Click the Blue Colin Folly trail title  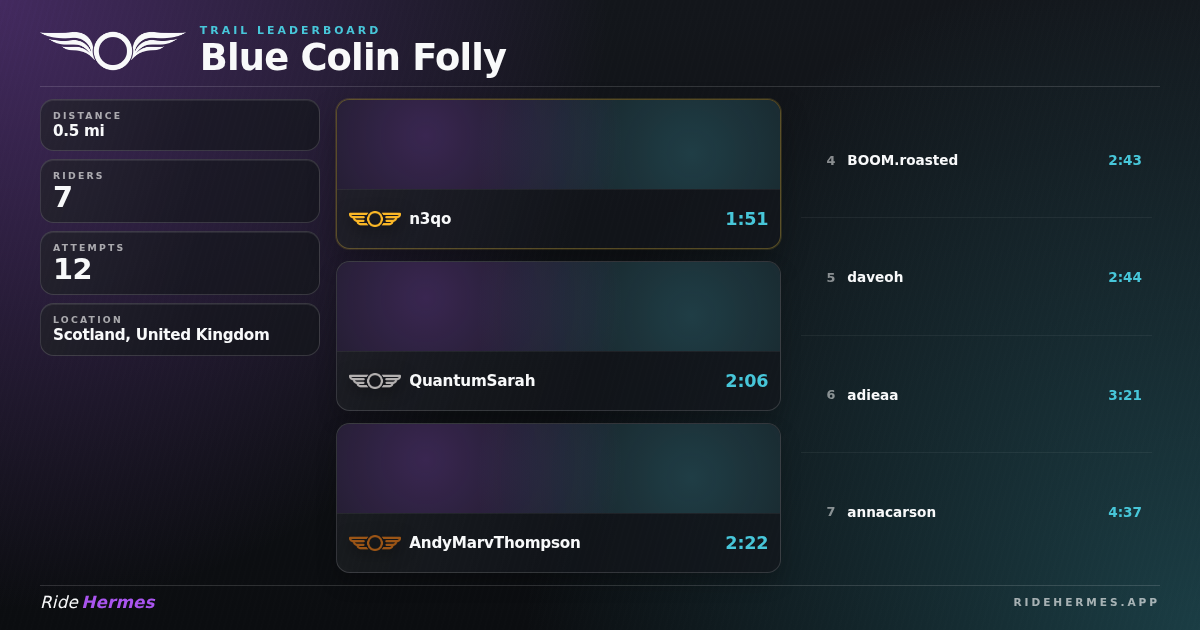pyautogui.click(x=353, y=57)
